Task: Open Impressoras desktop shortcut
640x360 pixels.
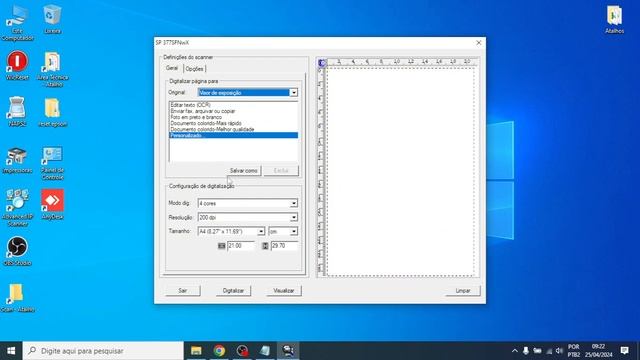Action: [17, 160]
